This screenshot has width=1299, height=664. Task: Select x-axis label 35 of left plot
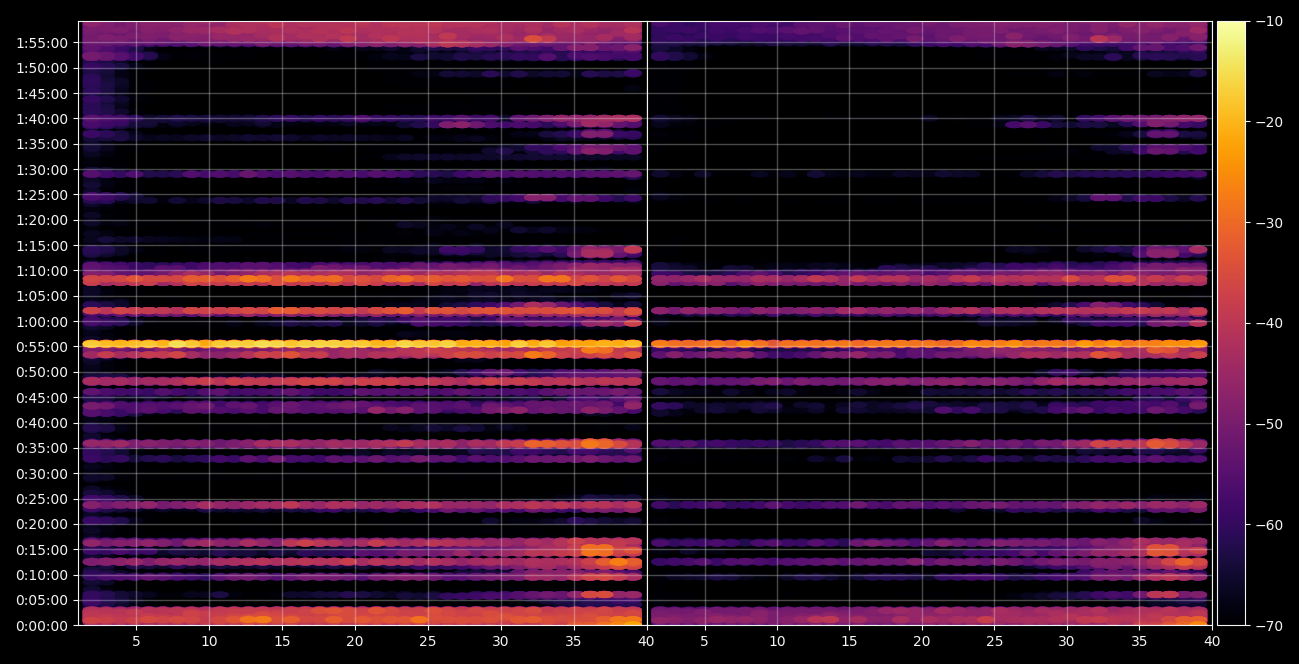pyautogui.click(x=573, y=640)
